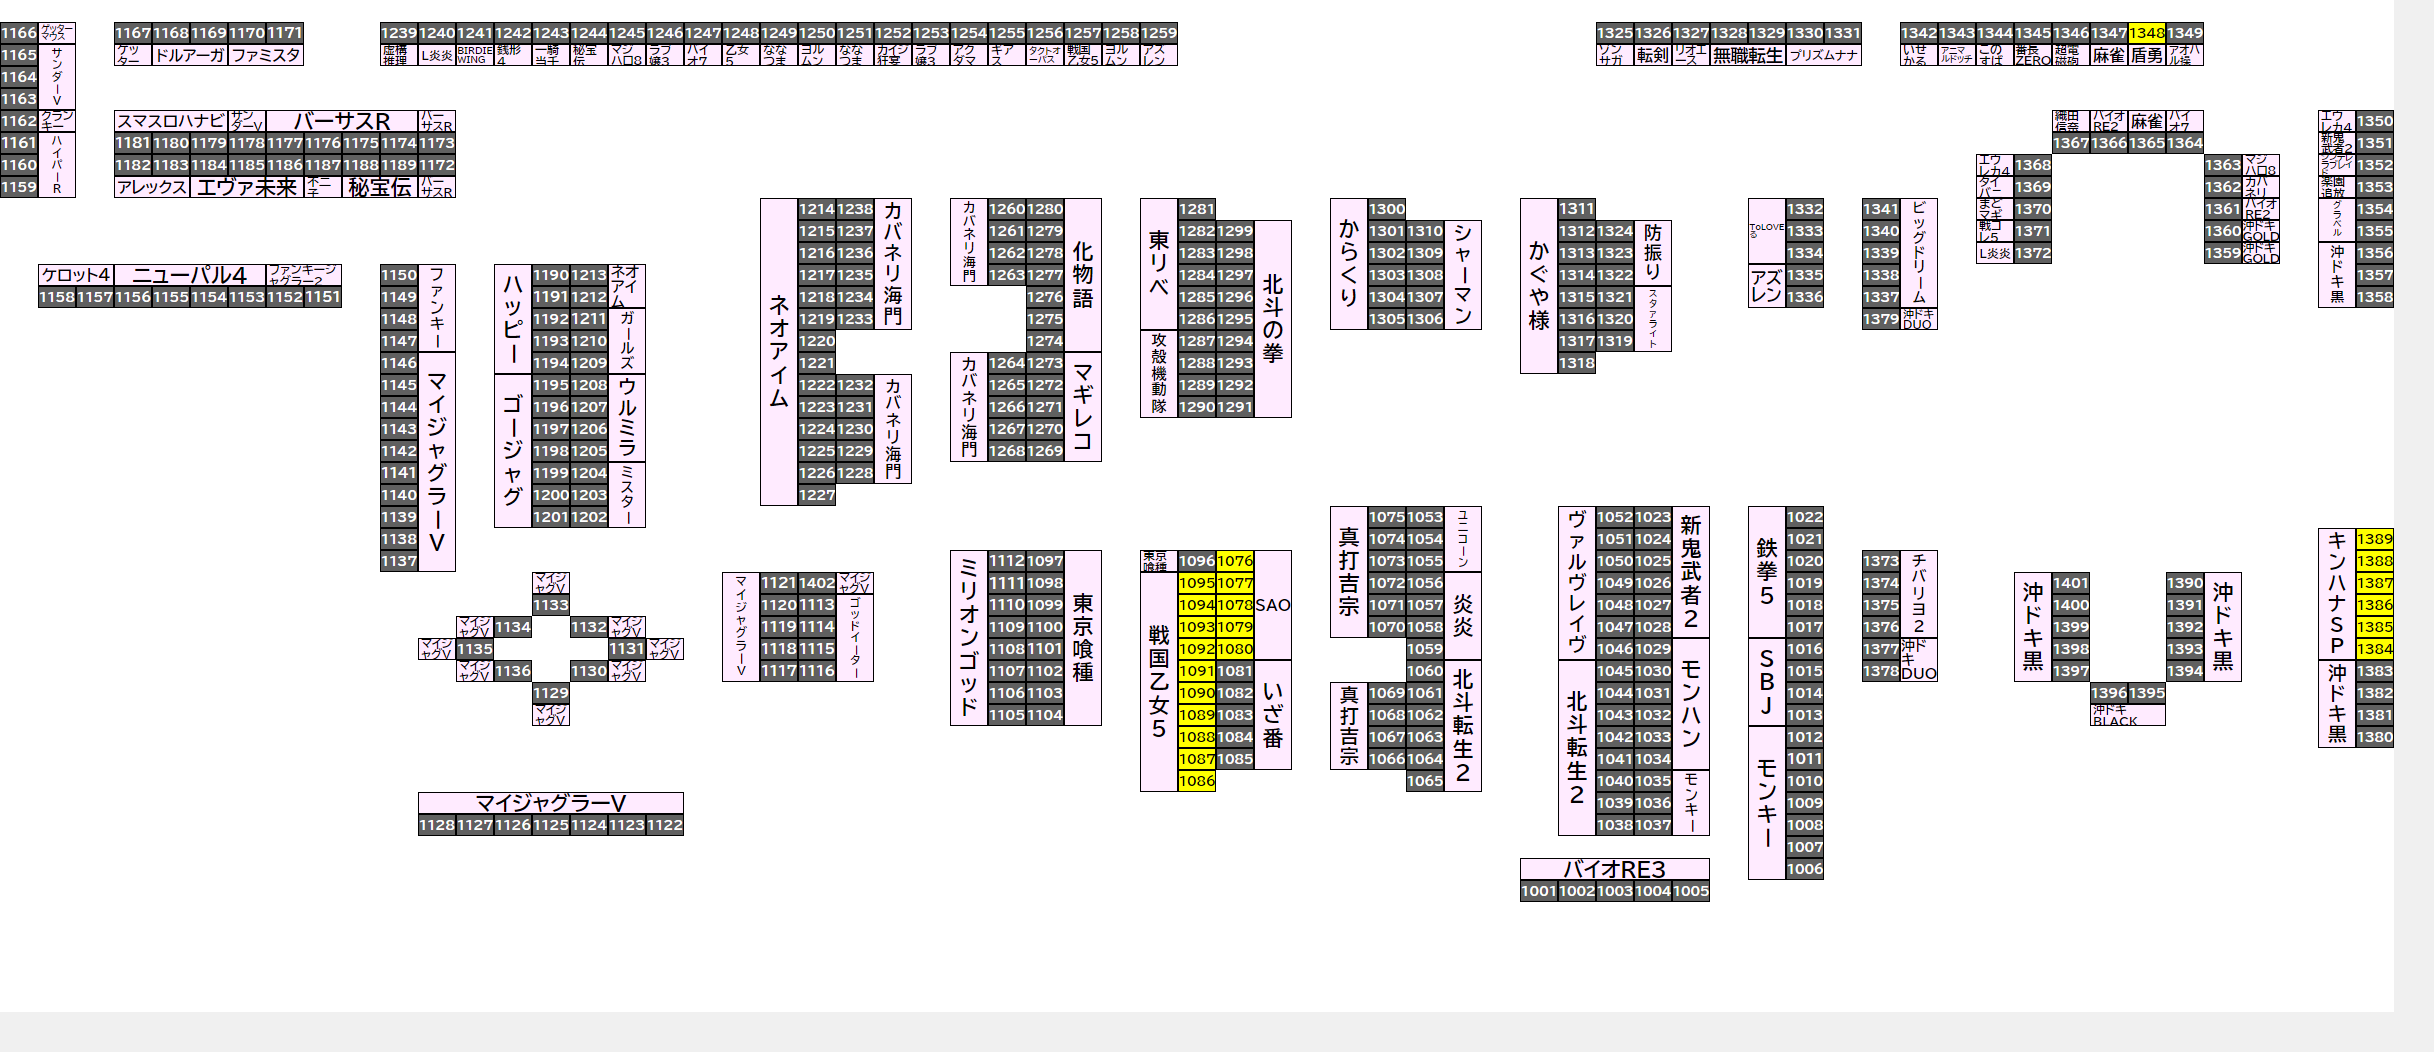Click machine number 1402
The image size is (2434, 1052).
point(817,583)
